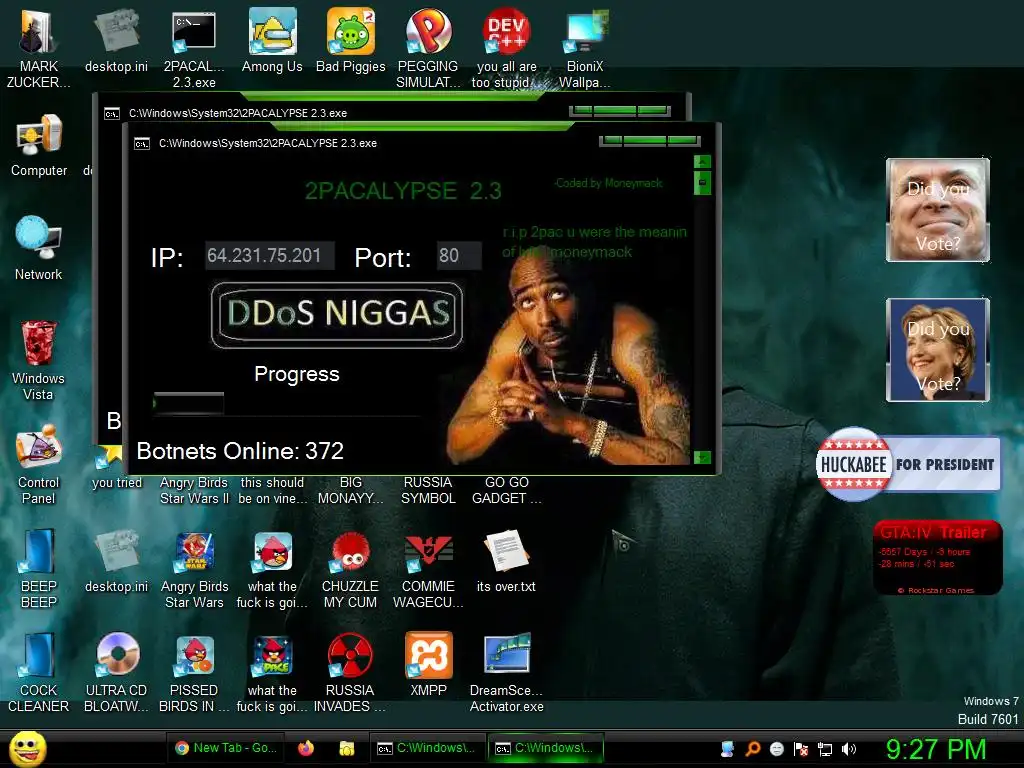Click the Huckabee For President gadget
The width and height of the screenshot is (1024, 768).
(908, 464)
